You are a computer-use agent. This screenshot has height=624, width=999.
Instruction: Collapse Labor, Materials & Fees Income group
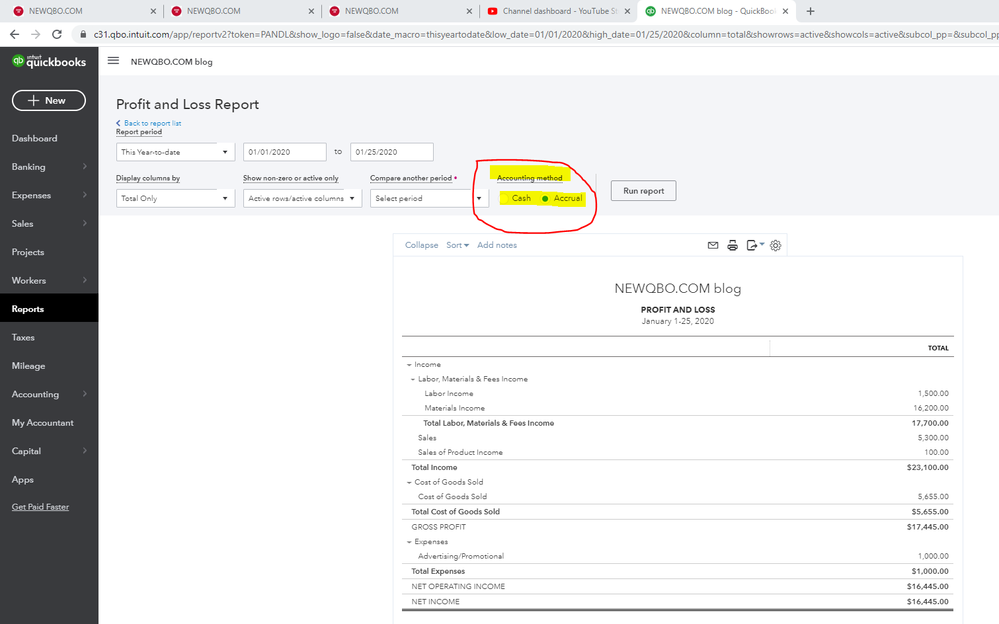(x=413, y=379)
